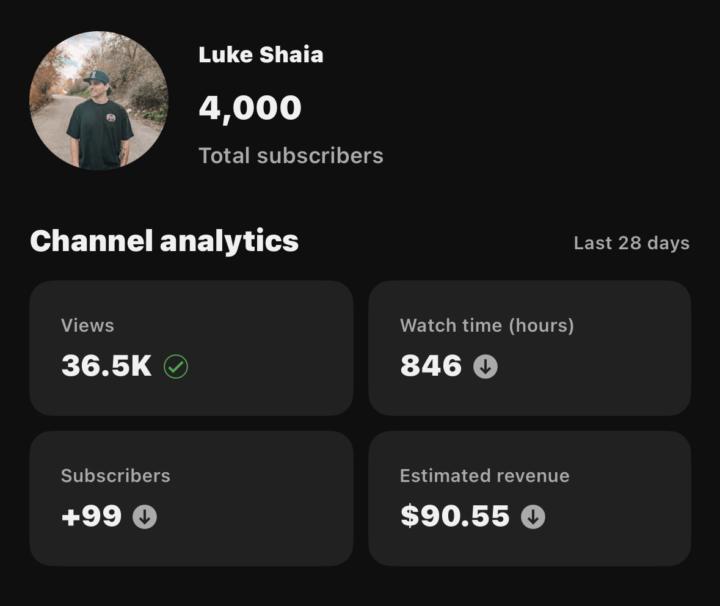This screenshot has height=606, width=720.
Task: Click the +99 subscribers value
Action: click(x=91, y=516)
